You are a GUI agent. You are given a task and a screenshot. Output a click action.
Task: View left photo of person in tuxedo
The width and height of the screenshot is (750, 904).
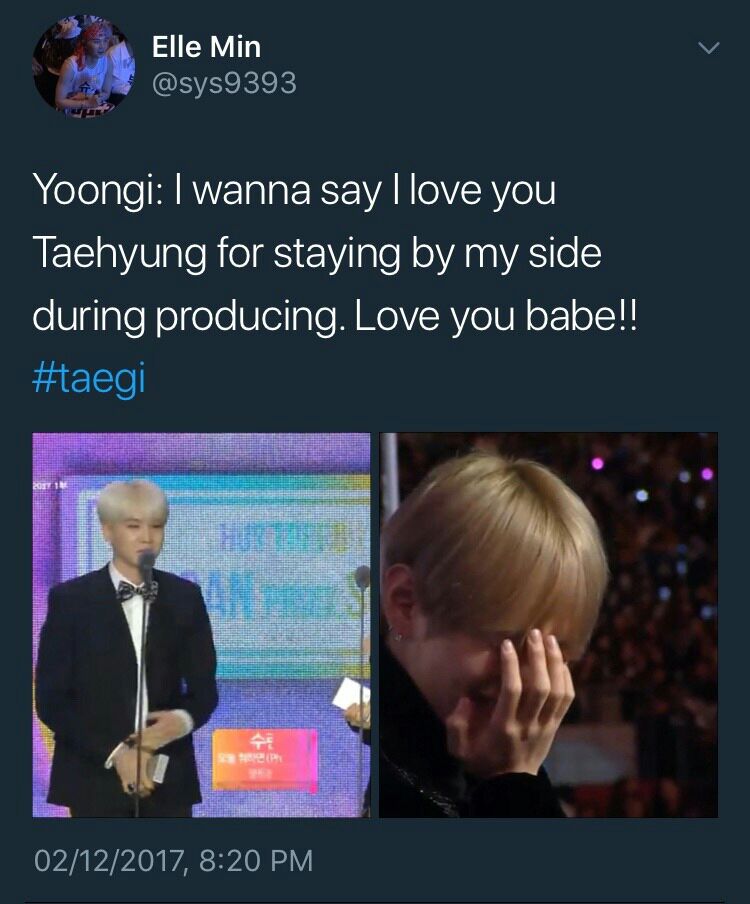[201, 624]
